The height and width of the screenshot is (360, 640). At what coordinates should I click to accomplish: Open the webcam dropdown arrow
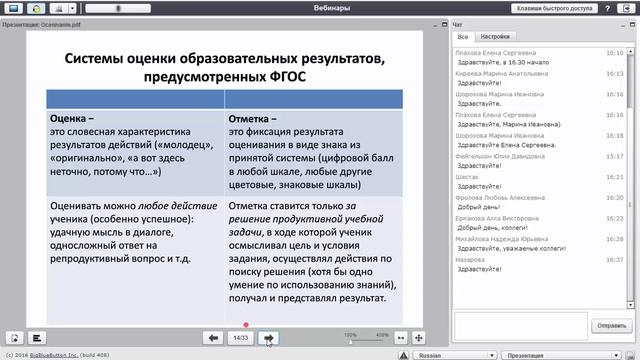72,8
